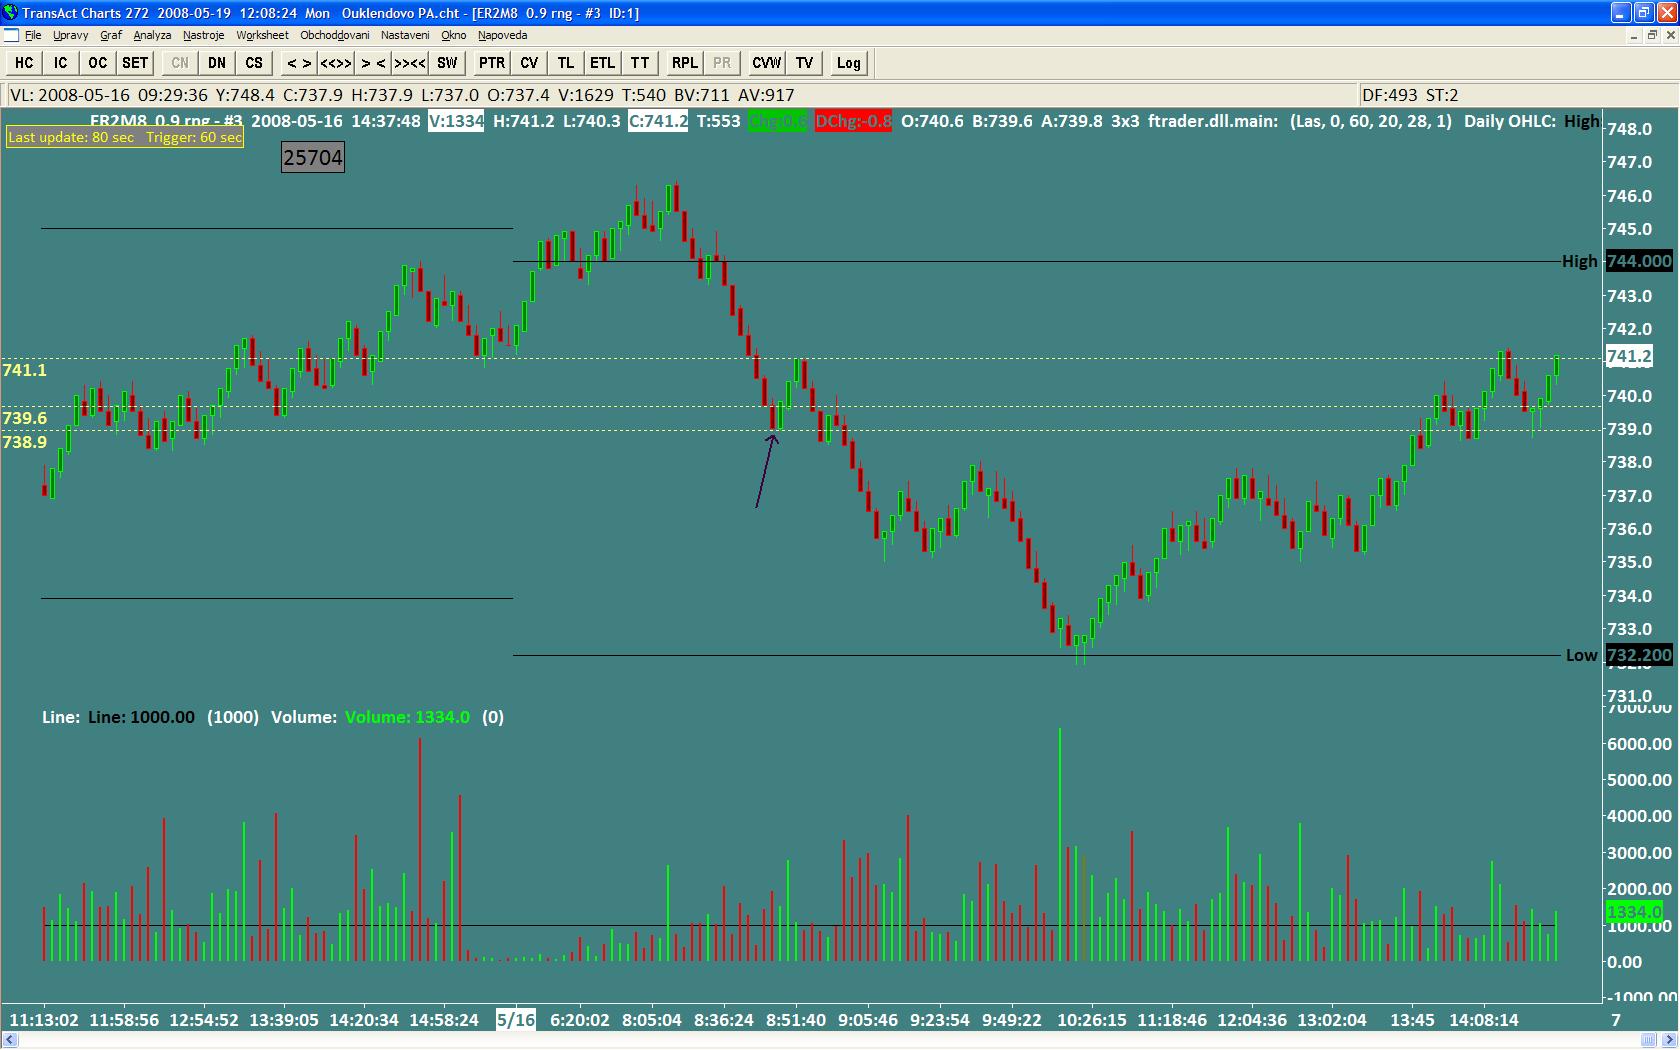This screenshot has height=1050, width=1680.
Task: Click the Low 732.200 price label
Action: pyautogui.click(x=1638, y=655)
